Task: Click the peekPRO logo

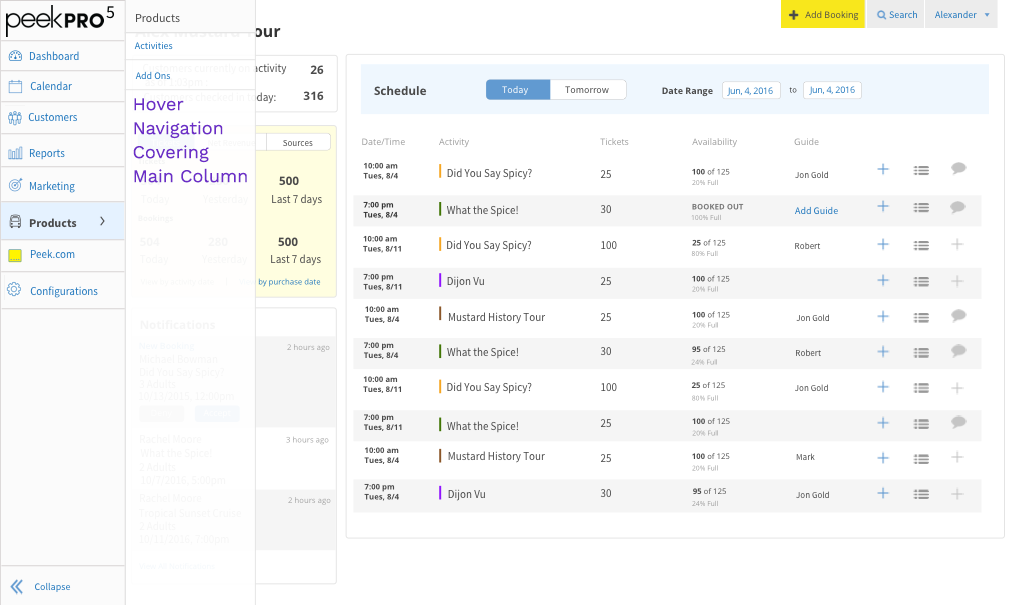Action: [x=60, y=20]
